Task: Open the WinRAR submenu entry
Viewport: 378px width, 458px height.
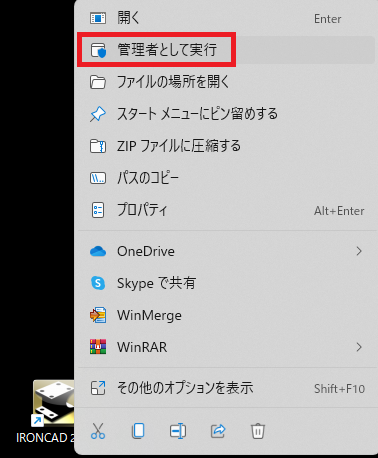Action: [227, 347]
